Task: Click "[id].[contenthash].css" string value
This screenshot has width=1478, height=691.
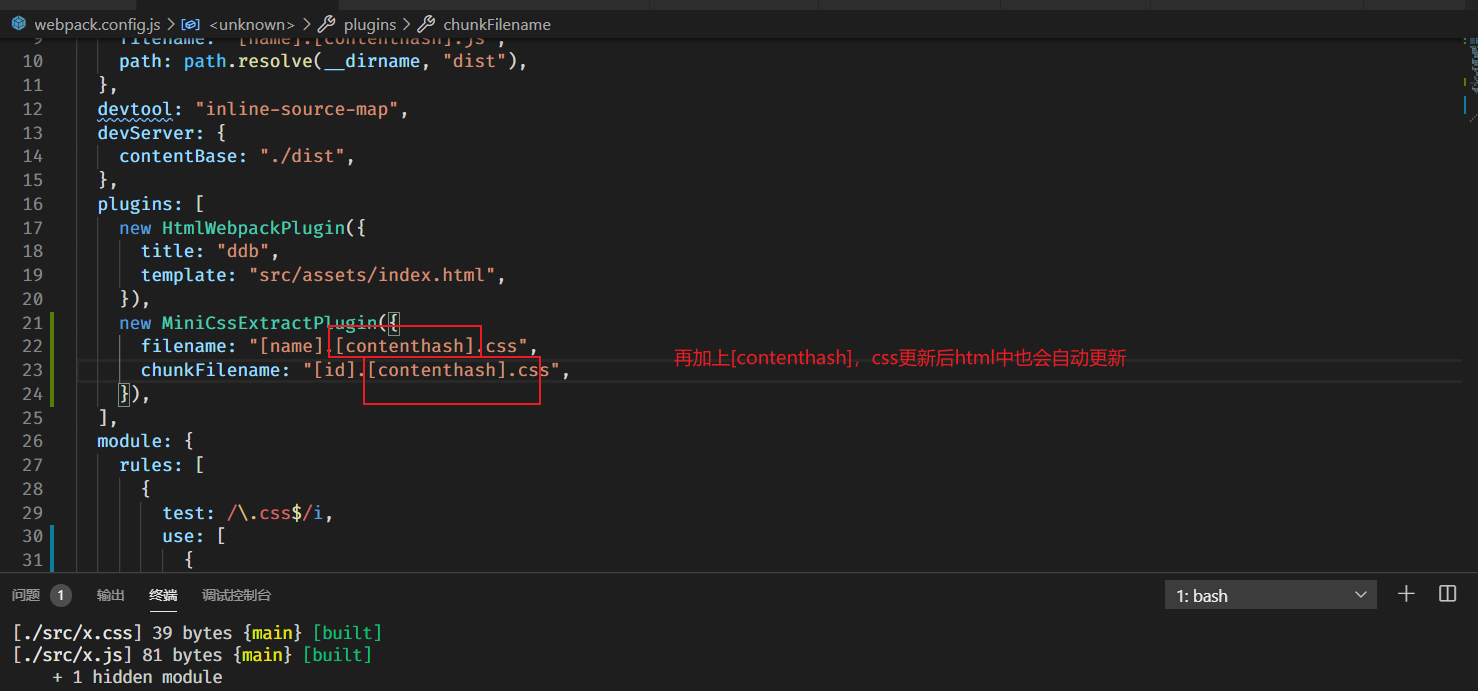Action: tap(432, 370)
